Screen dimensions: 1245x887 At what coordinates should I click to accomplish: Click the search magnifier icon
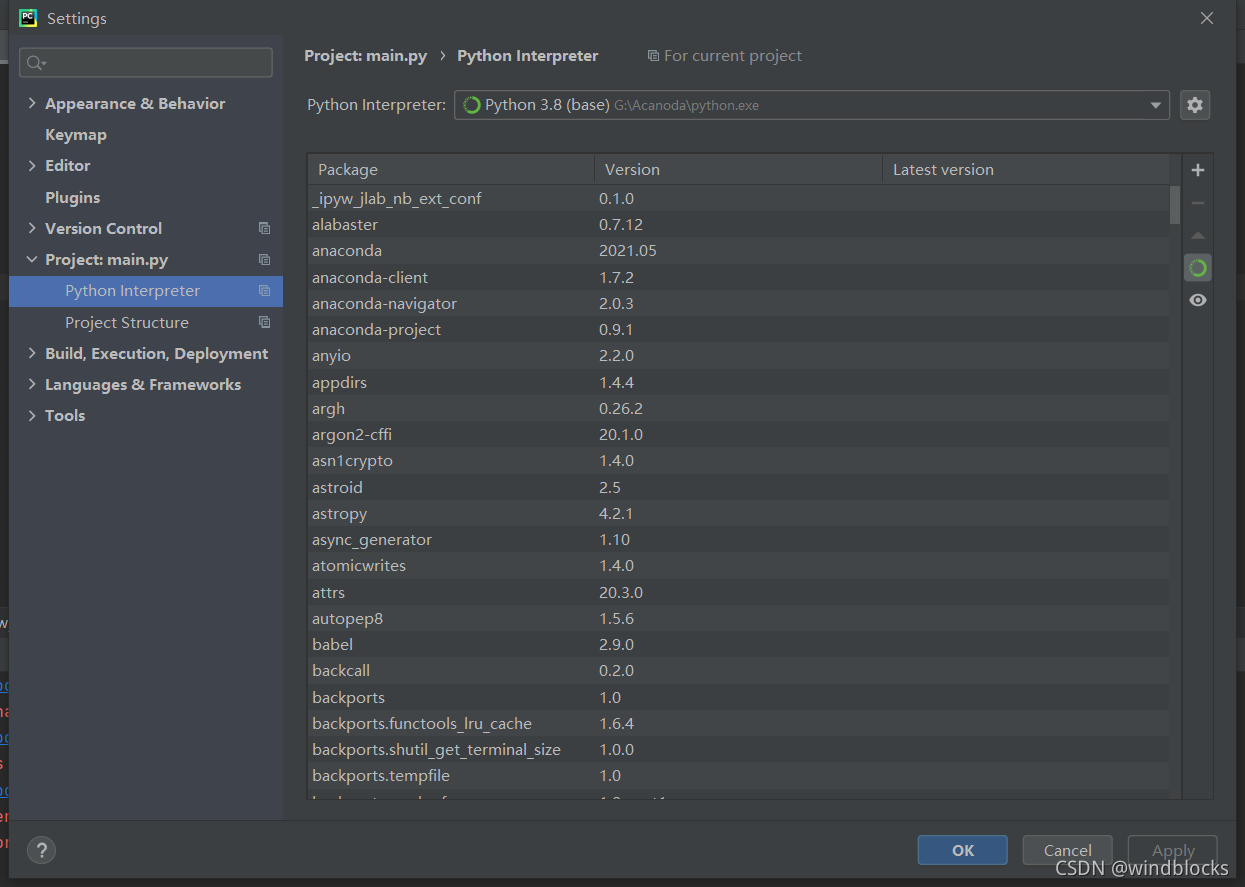35,63
